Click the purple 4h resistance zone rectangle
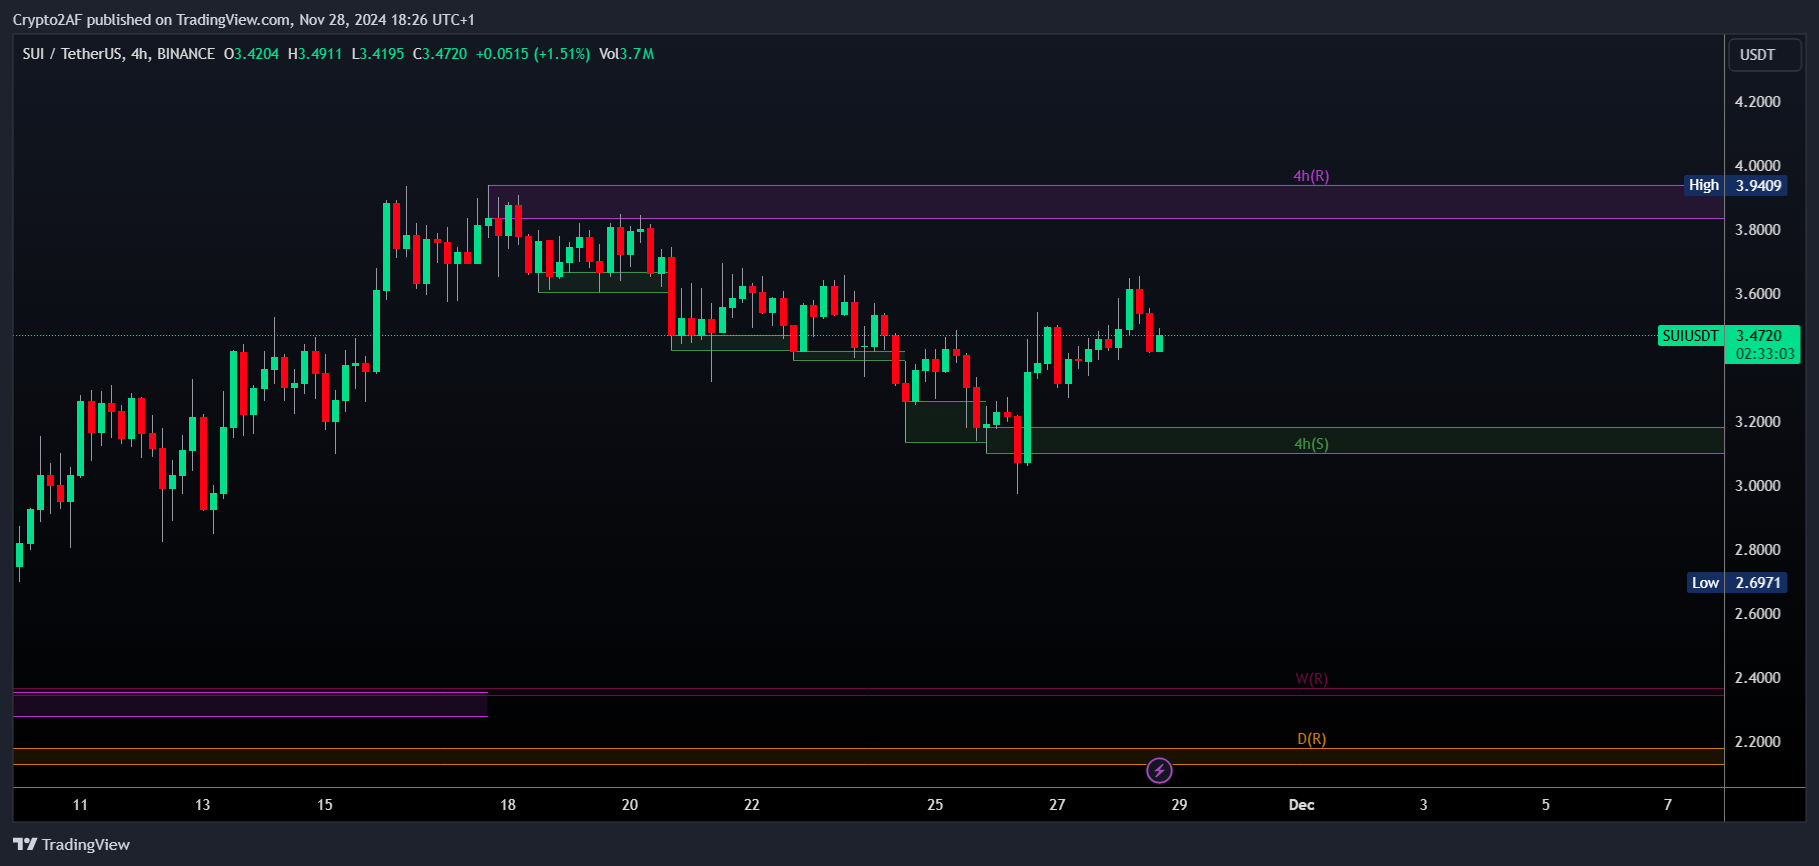1819x866 pixels. tap(1105, 202)
